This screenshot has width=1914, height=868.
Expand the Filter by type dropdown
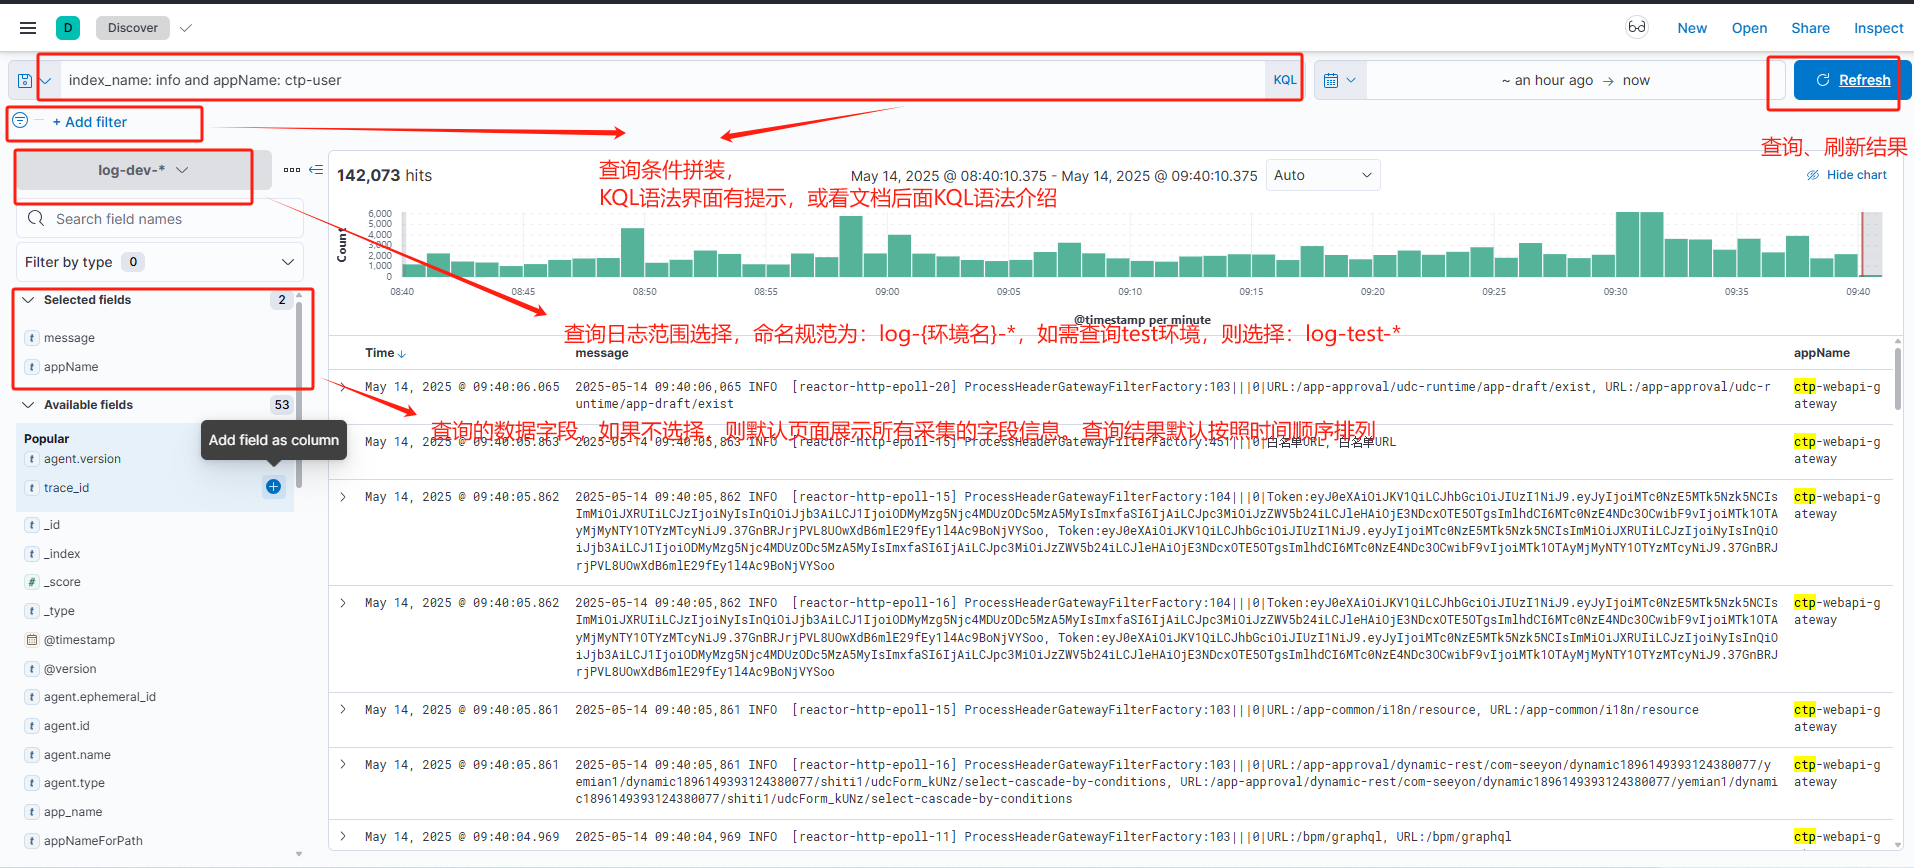[x=160, y=262]
